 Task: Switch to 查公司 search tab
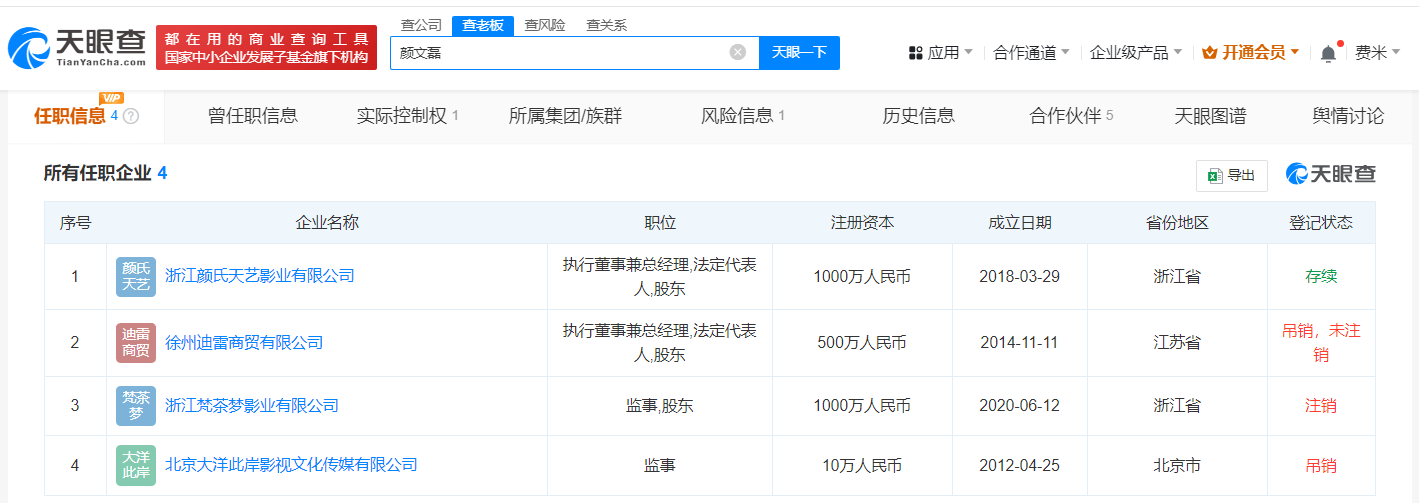point(421,25)
